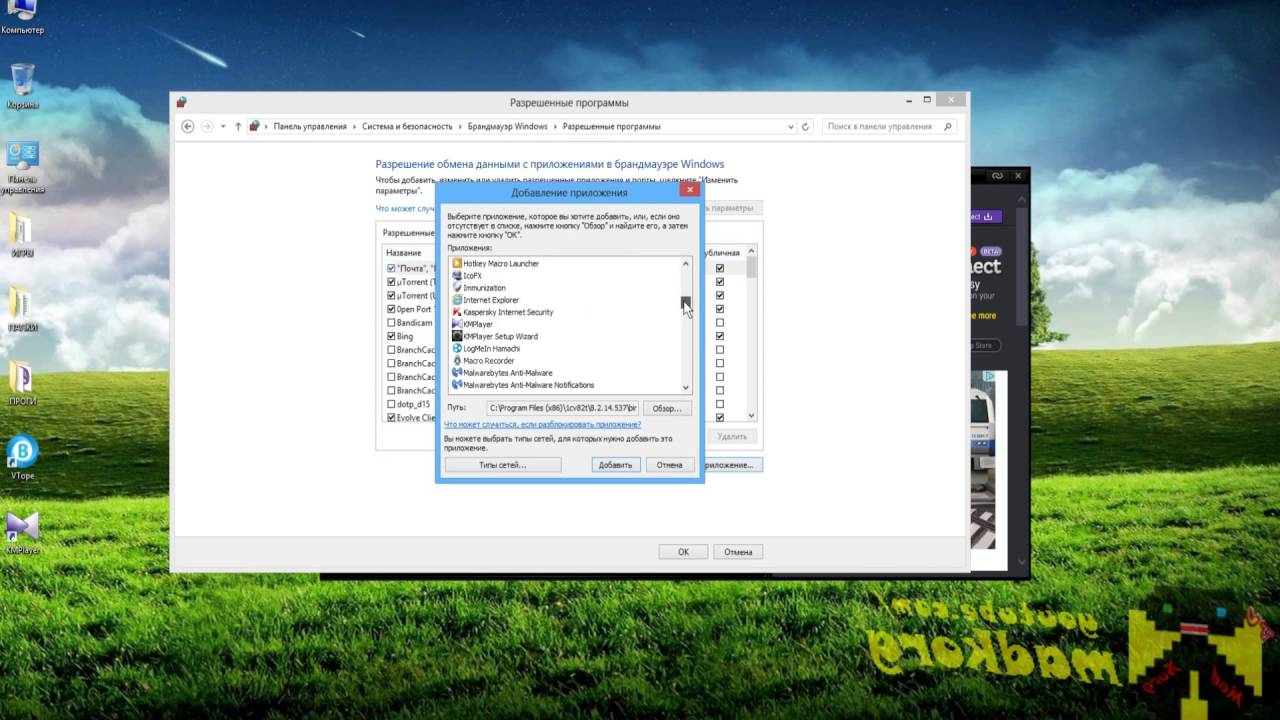Choose the Immunization shield icon entry
The image size is (1280, 720).
point(457,288)
